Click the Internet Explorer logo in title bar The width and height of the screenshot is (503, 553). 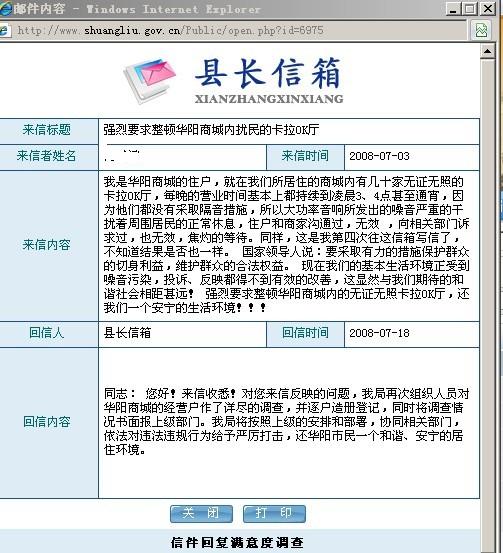click(x=5, y=8)
